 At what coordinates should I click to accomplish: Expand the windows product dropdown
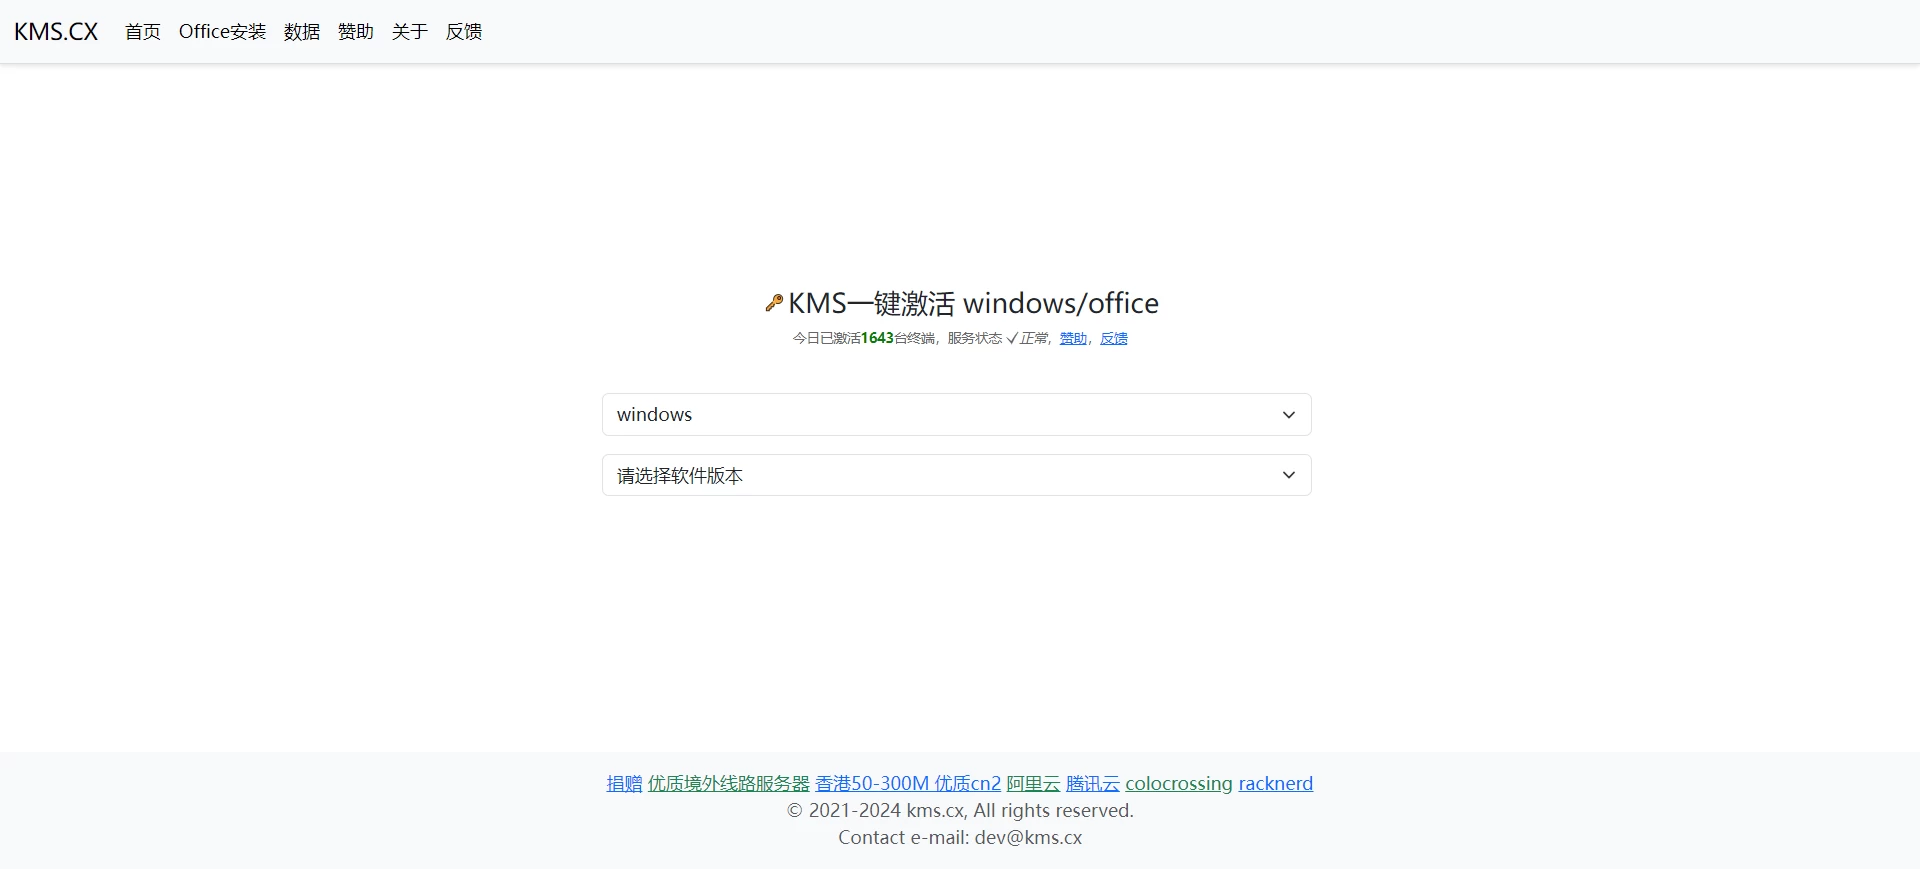coord(957,415)
